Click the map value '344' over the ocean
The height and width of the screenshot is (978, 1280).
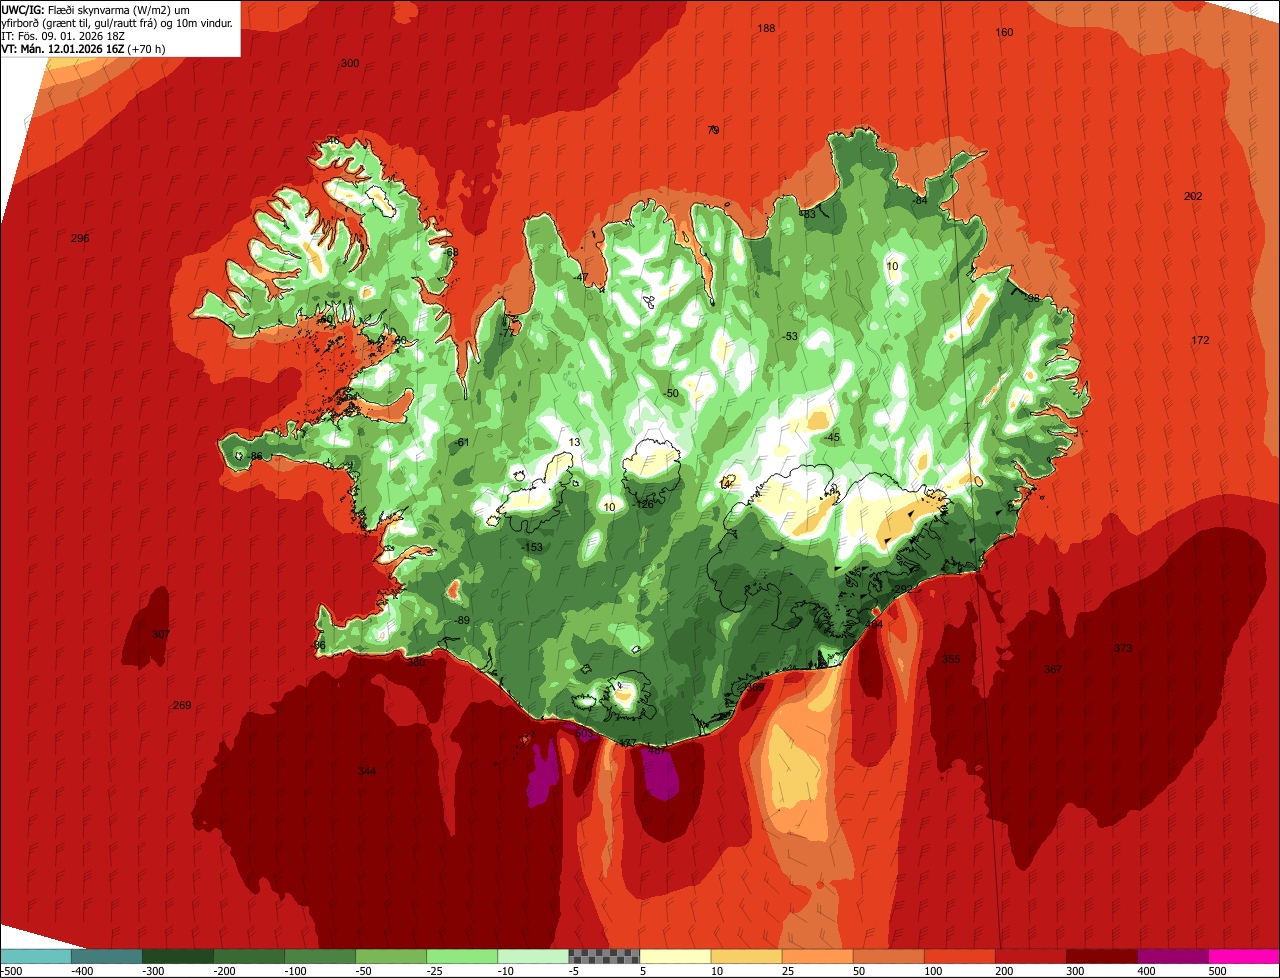tap(368, 771)
